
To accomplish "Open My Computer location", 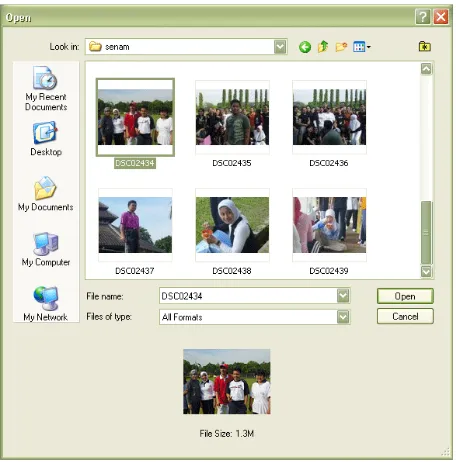I will (x=46, y=249).
